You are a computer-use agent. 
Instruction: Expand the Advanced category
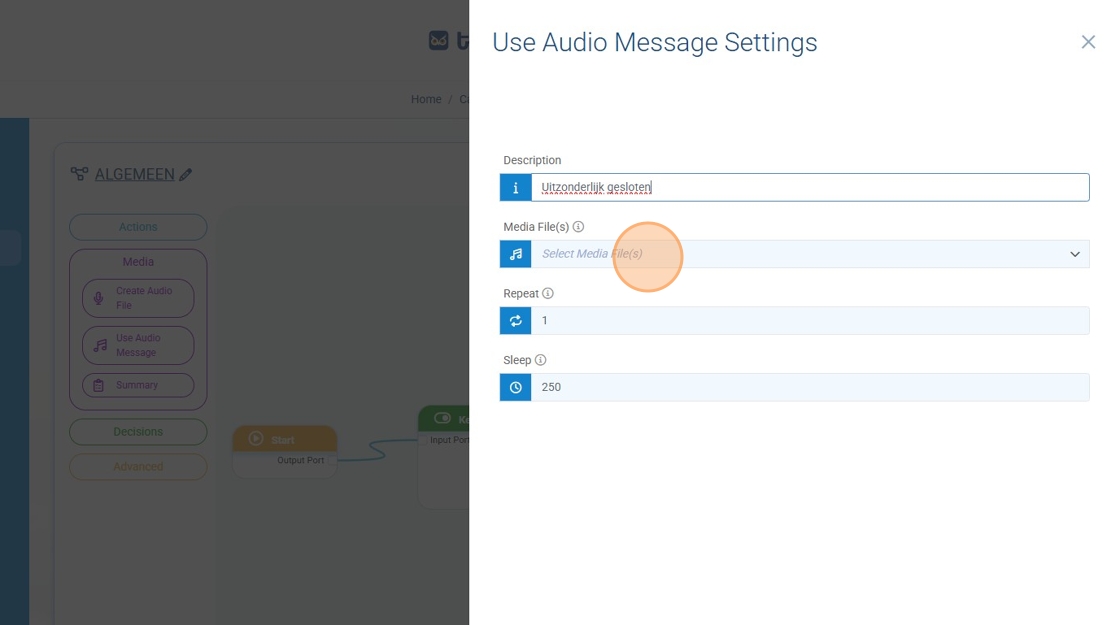(138, 467)
